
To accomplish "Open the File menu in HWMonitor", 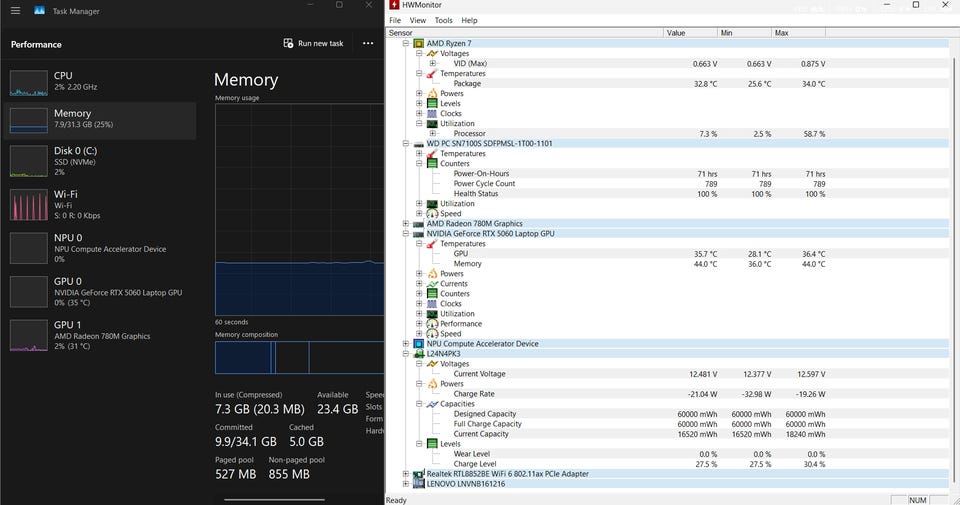I will pyautogui.click(x=395, y=20).
